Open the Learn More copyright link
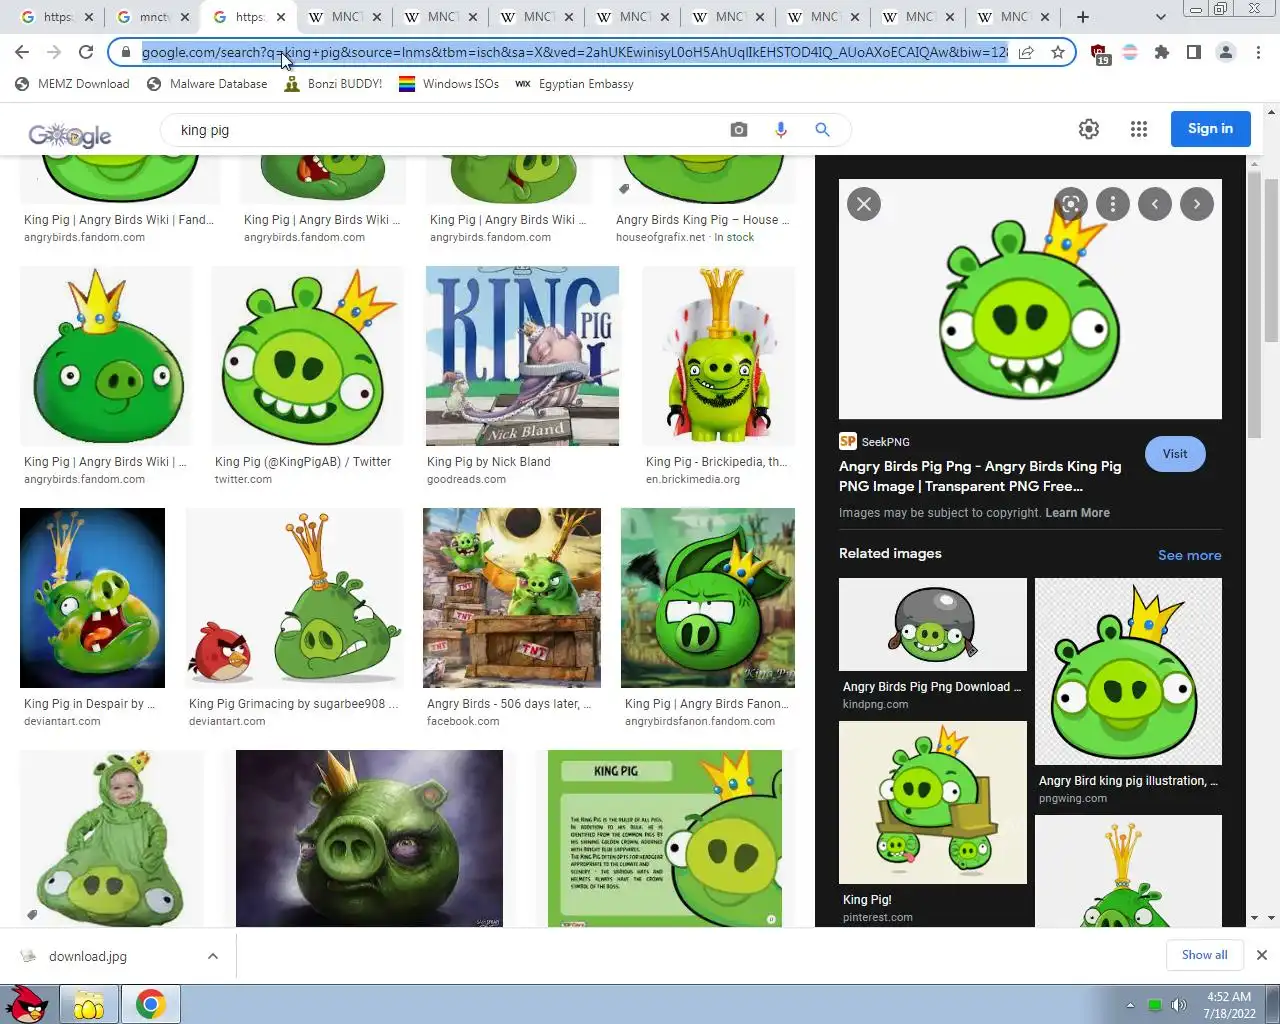This screenshot has height=1024, width=1280. click(x=1077, y=512)
